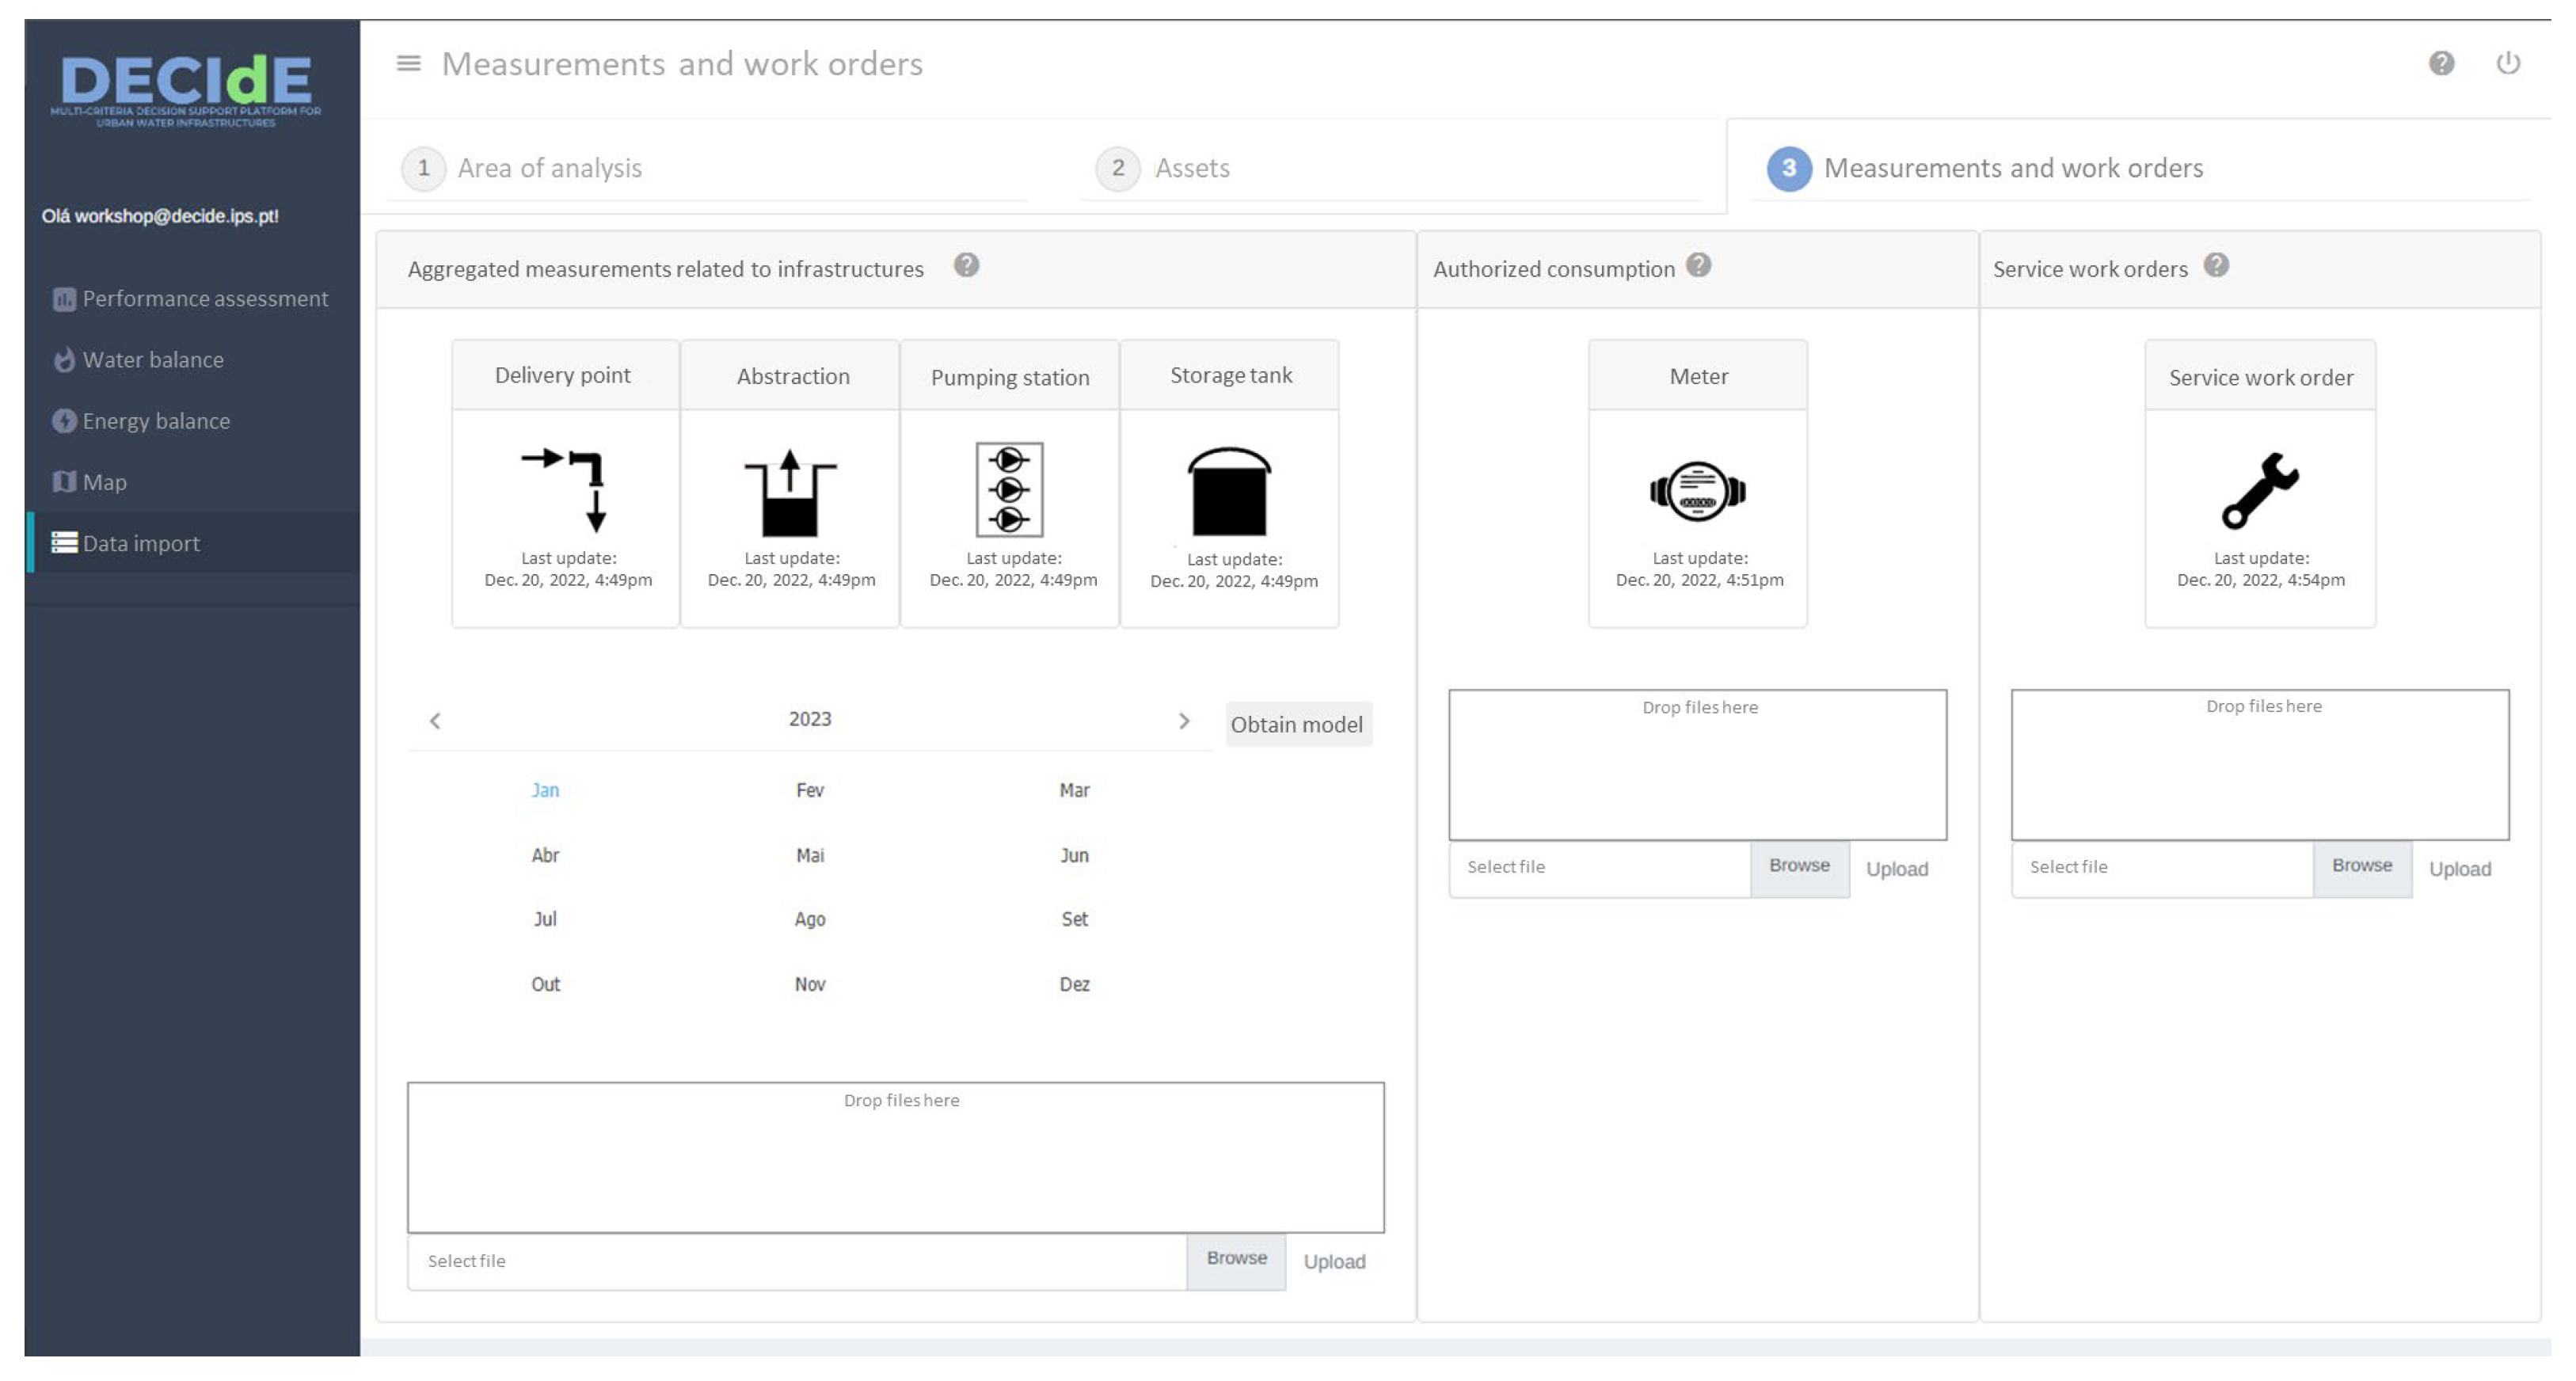Select the month Jan
The height and width of the screenshot is (1381, 2576).
tap(545, 790)
